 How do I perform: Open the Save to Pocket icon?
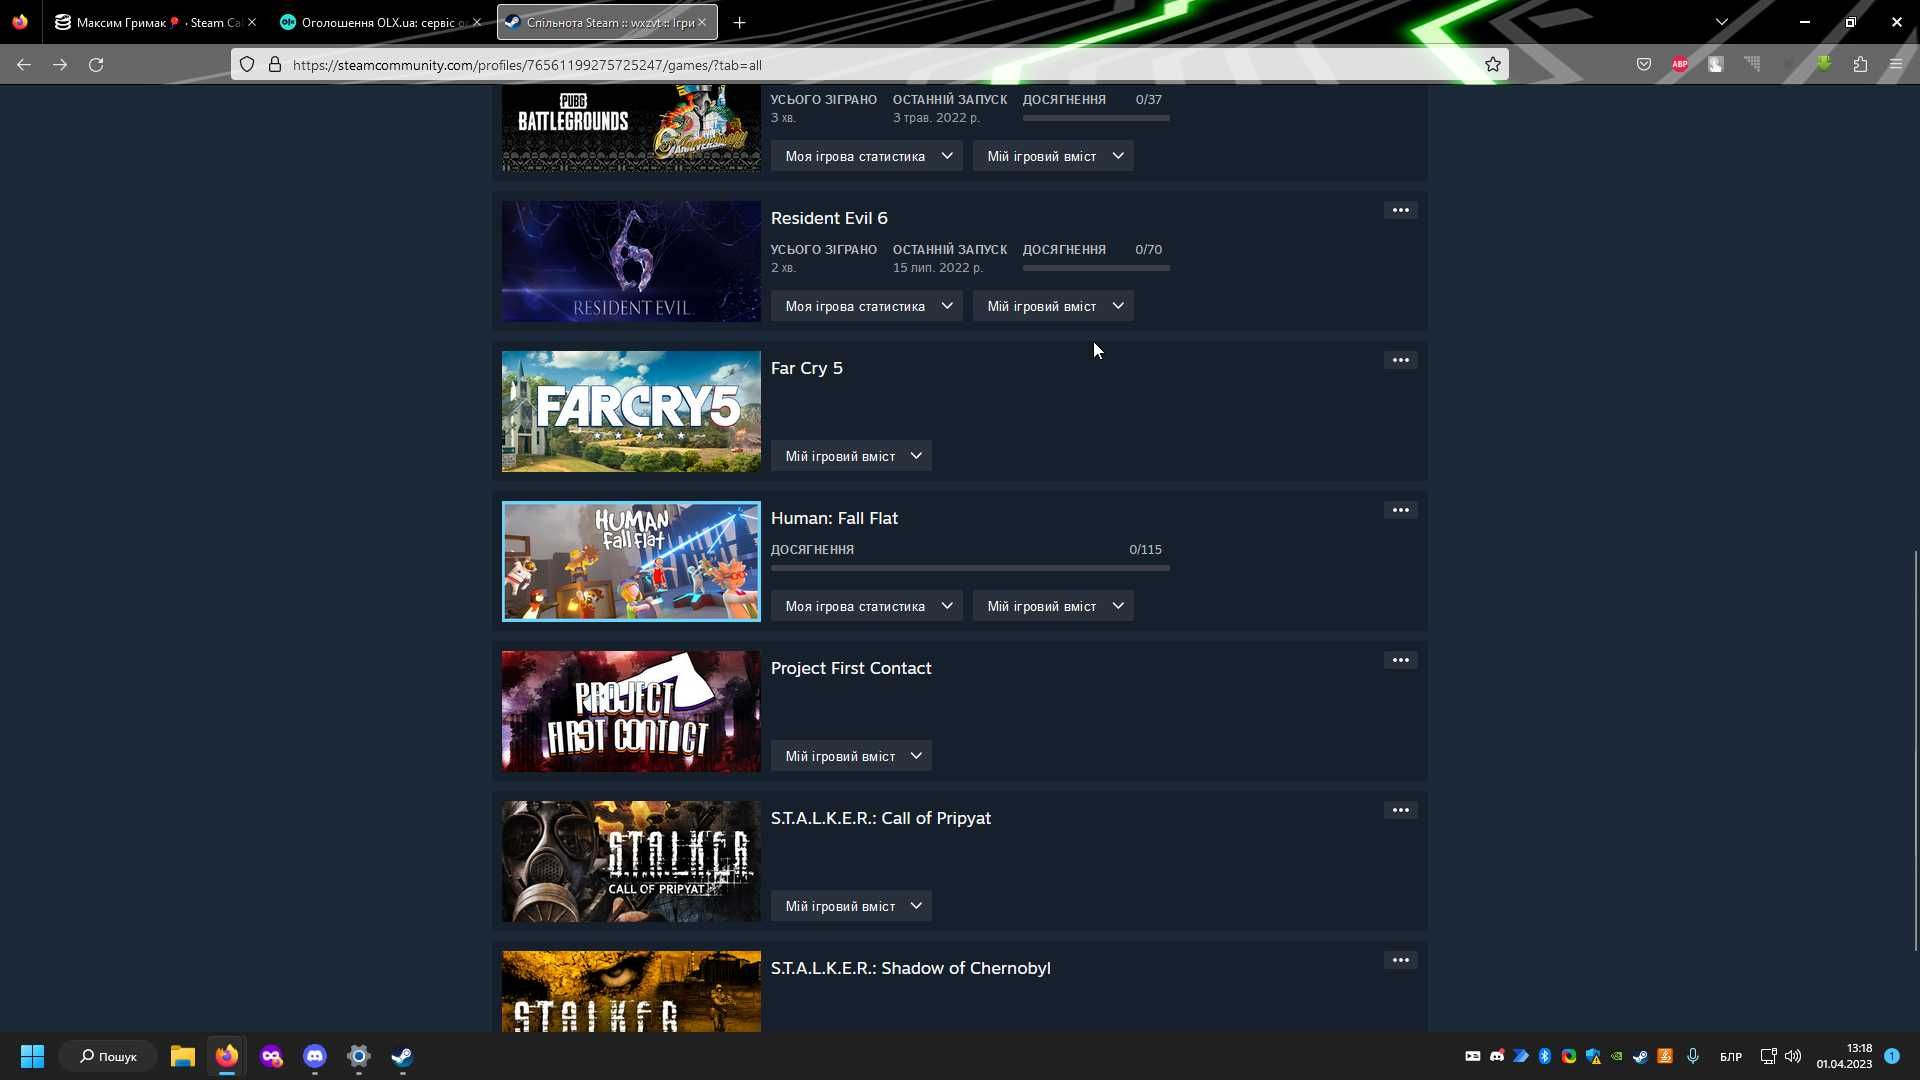[x=1643, y=64]
